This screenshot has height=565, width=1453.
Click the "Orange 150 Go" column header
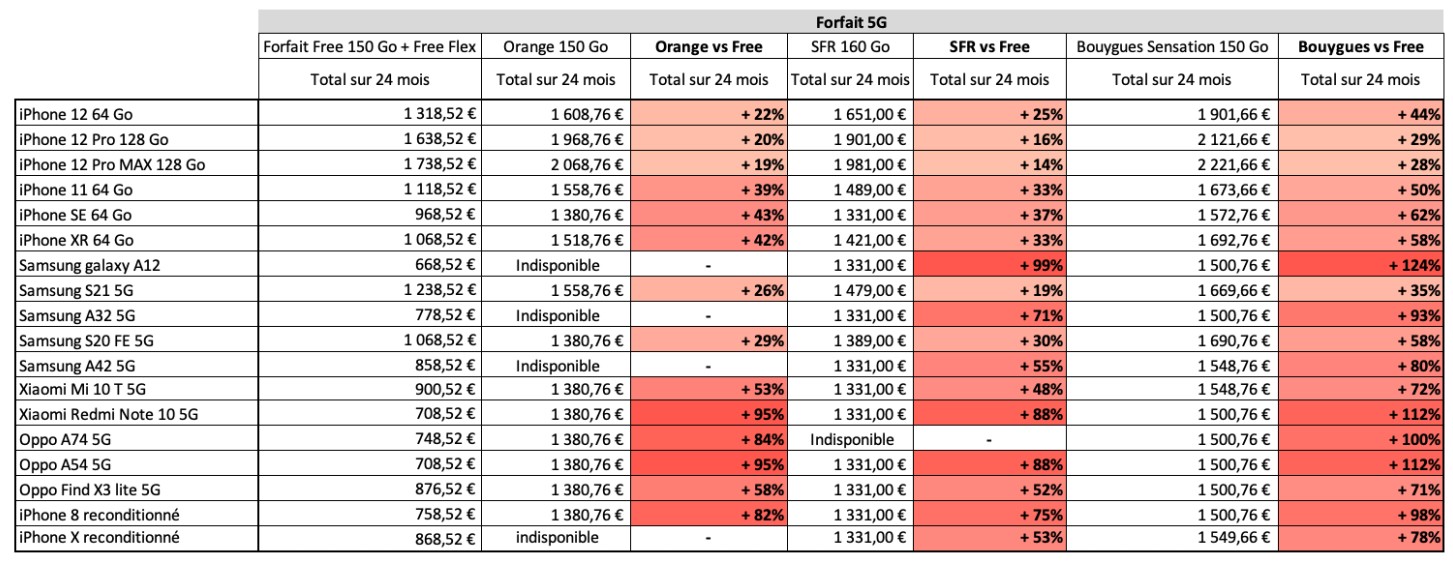point(555,46)
